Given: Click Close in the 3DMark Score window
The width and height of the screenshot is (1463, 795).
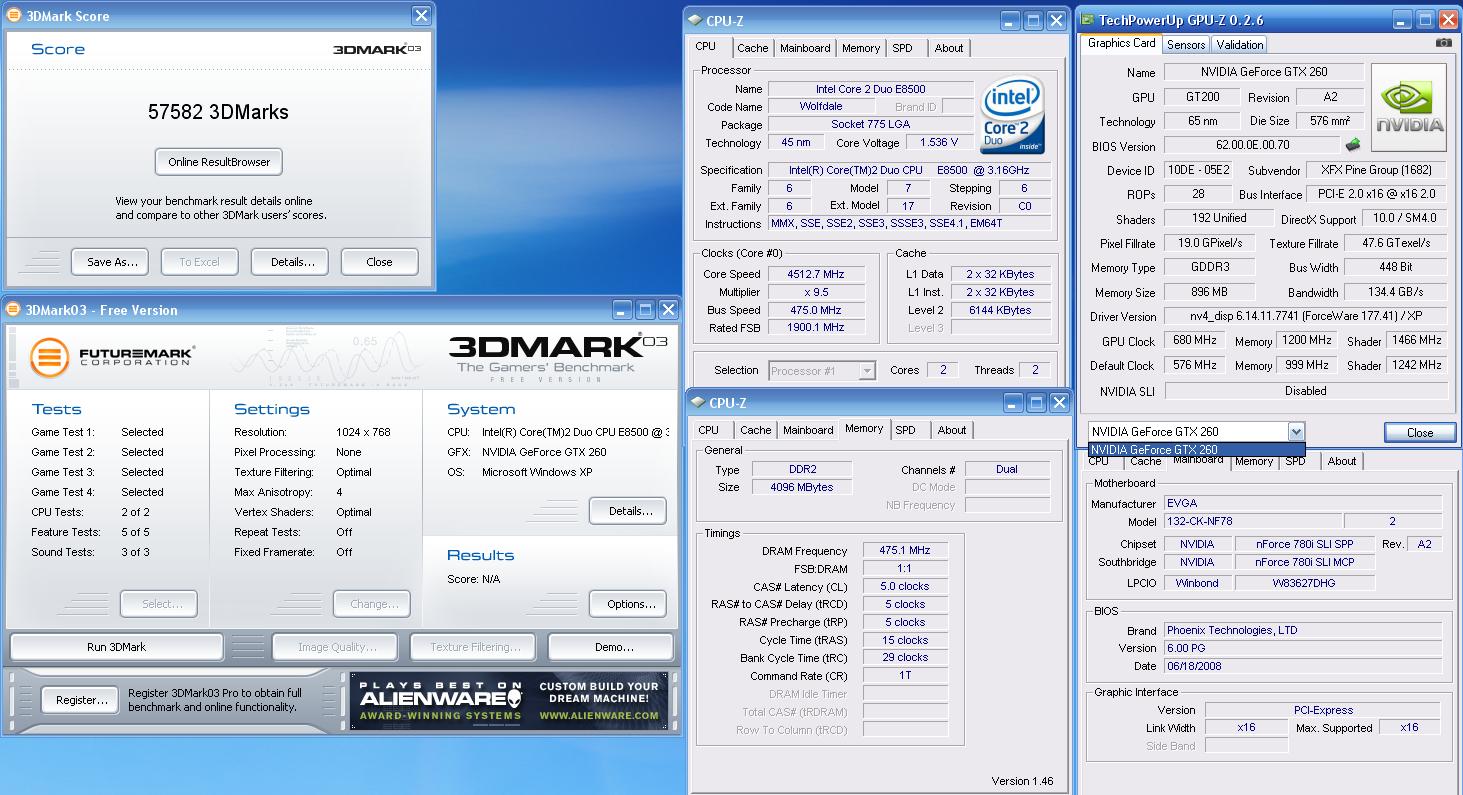Looking at the screenshot, I should [379, 262].
